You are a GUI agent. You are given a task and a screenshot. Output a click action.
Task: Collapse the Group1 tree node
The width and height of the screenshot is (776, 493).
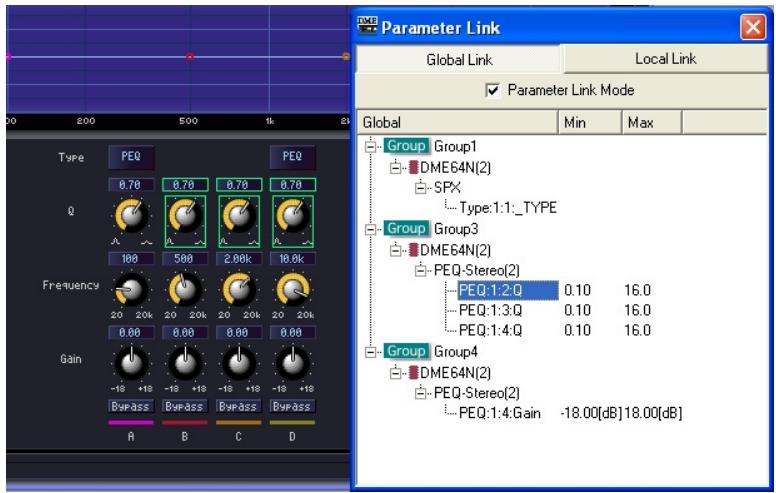[370, 147]
